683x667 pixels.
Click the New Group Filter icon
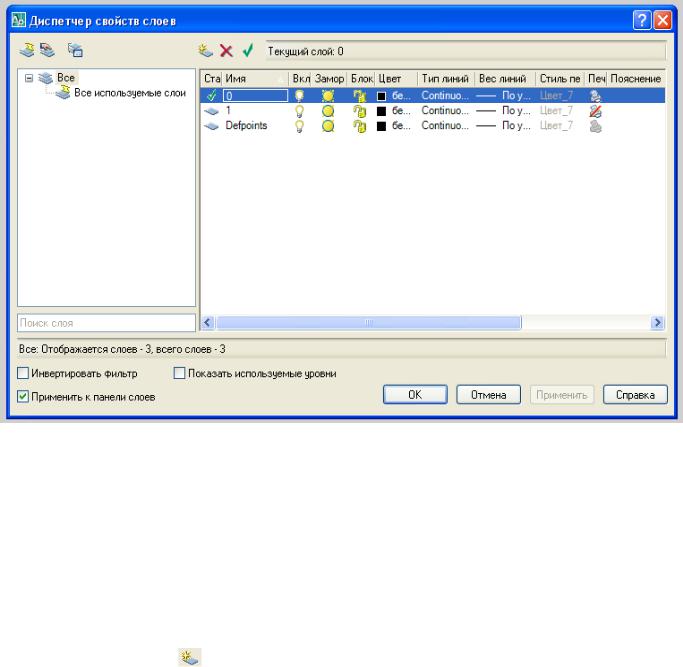coord(47,50)
